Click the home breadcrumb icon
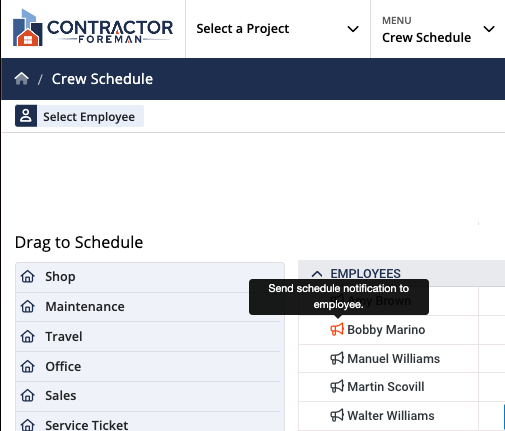The width and height of the screenshot is (505, 431). [x=22, y=79]
